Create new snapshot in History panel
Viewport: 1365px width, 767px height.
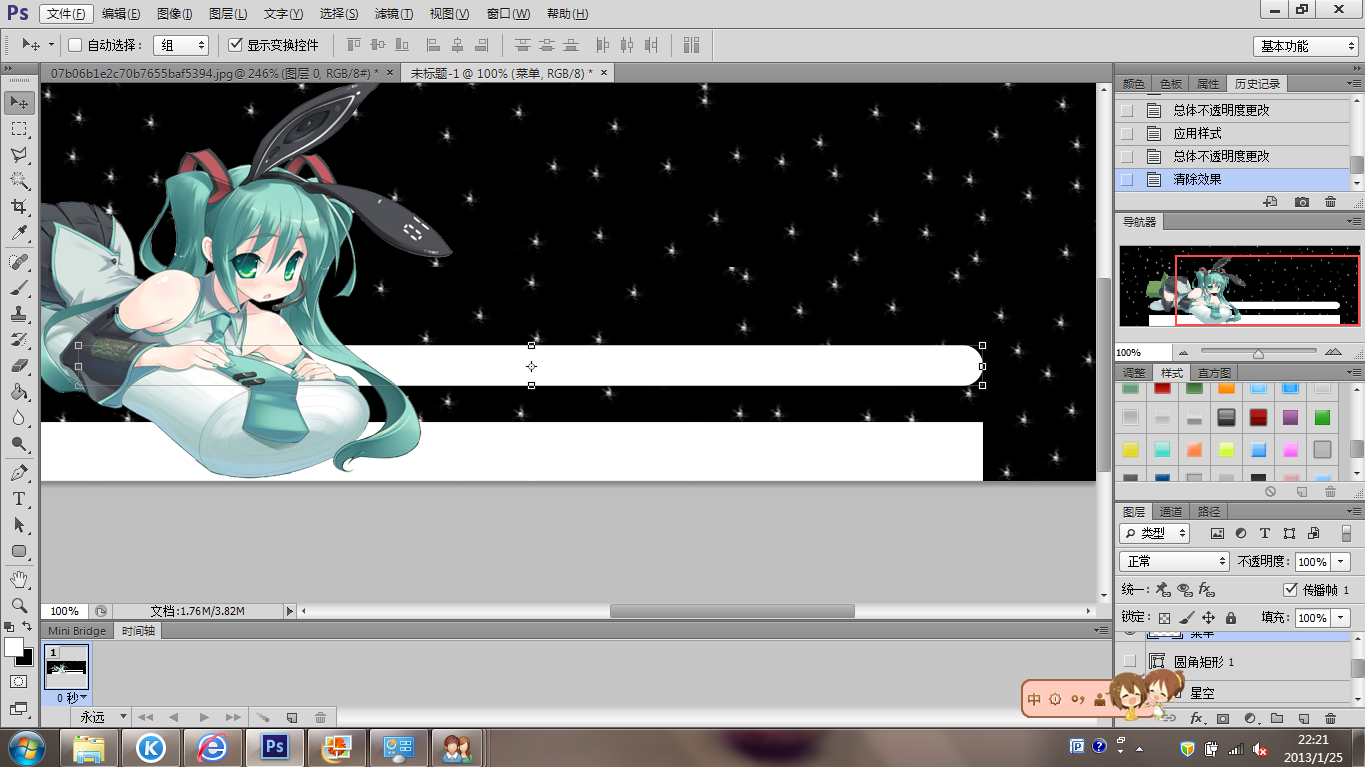coord(1301,202)
